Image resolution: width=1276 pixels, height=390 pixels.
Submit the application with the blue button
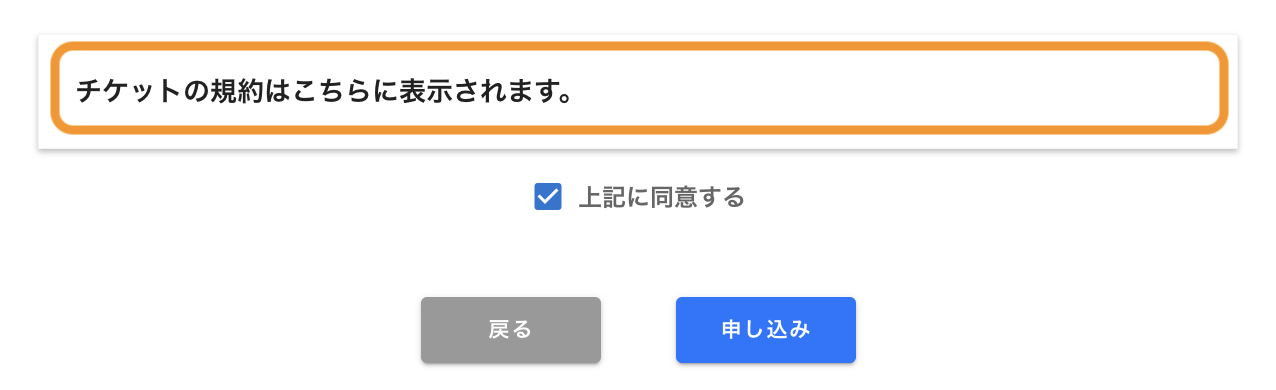tap(765, 330)
